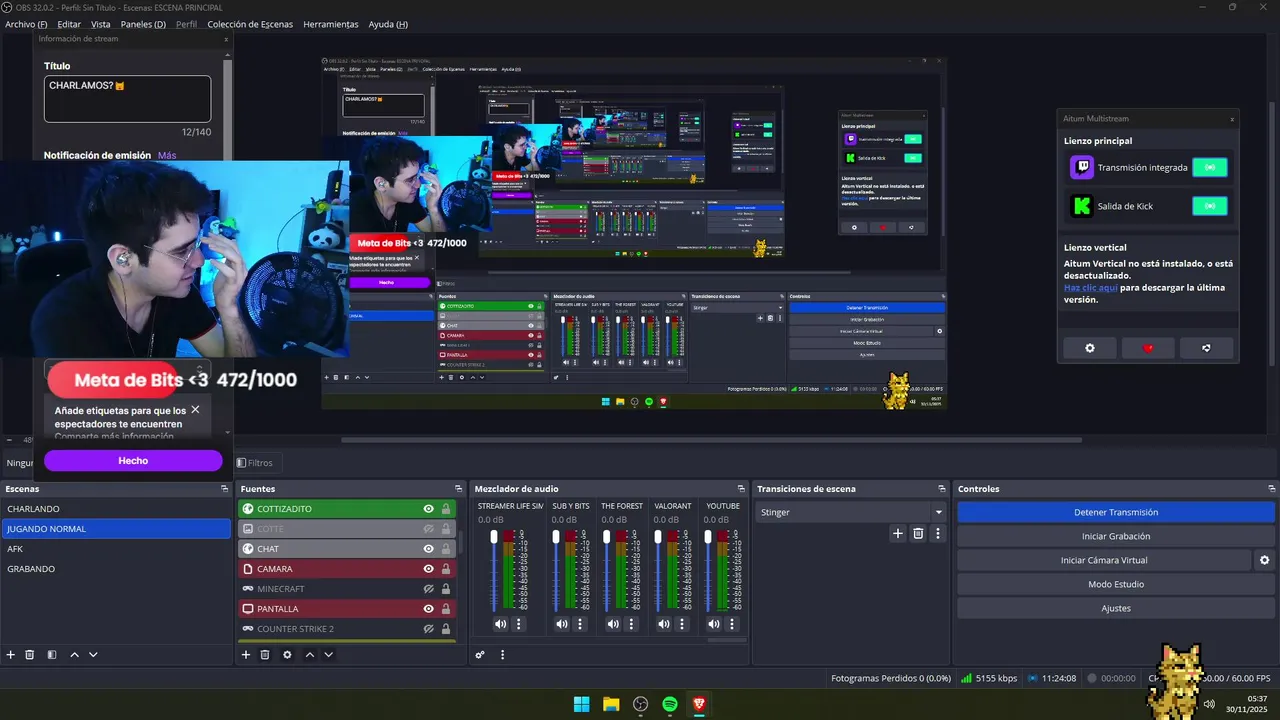The width and height of the screenshot is (1280, 720).
Task: Move selected source down in Fuentes
Action: click(328, 655)
